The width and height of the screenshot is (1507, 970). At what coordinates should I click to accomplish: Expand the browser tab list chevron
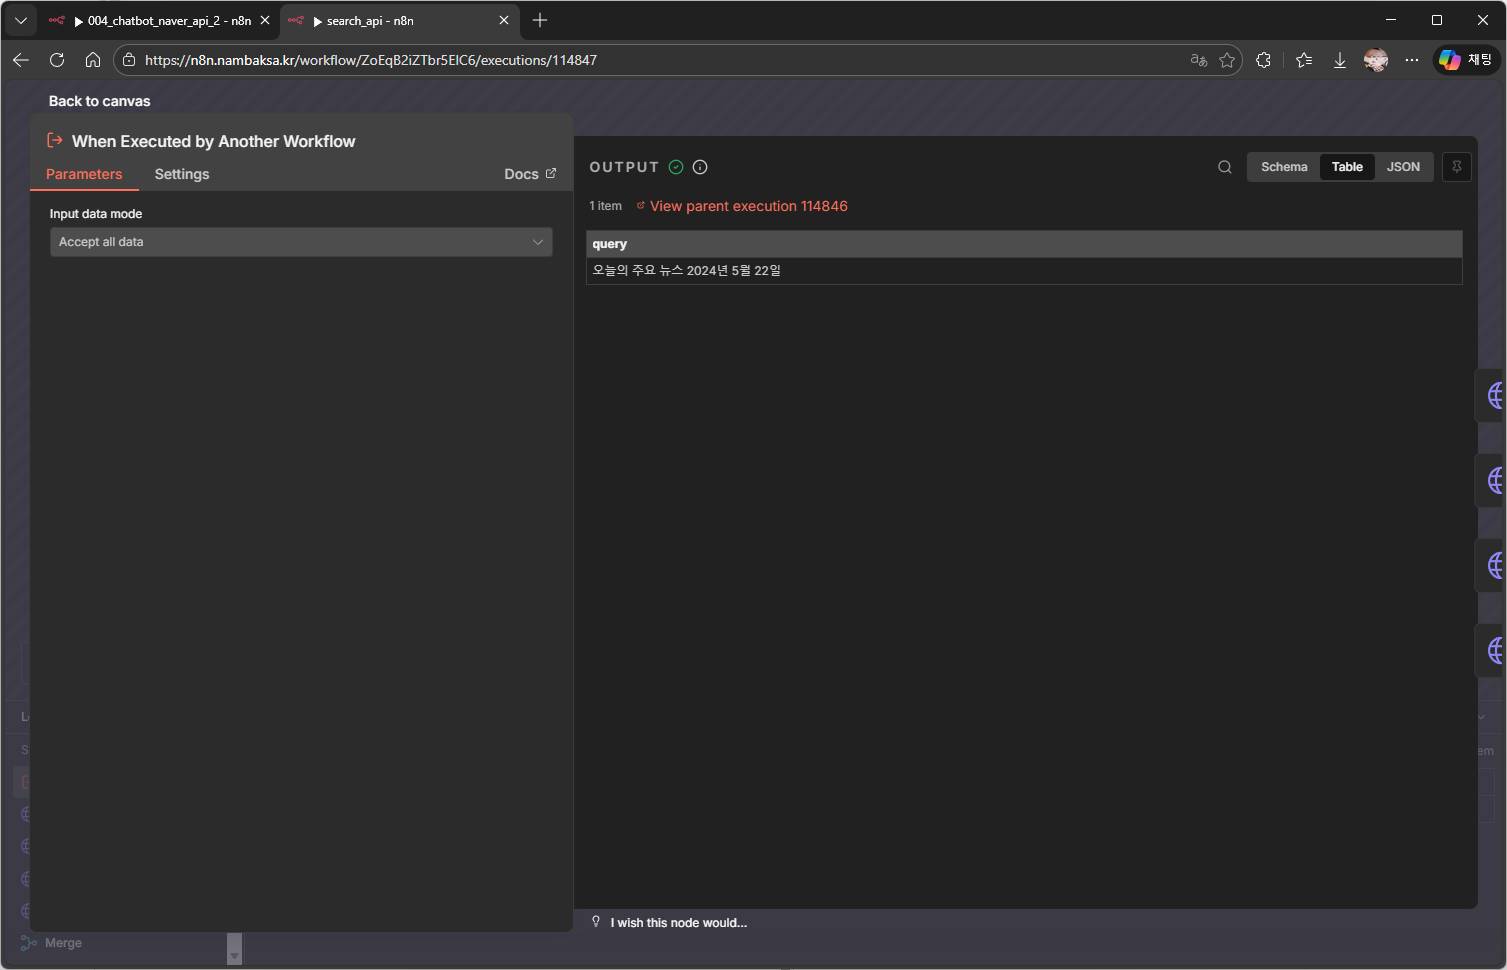20,20
